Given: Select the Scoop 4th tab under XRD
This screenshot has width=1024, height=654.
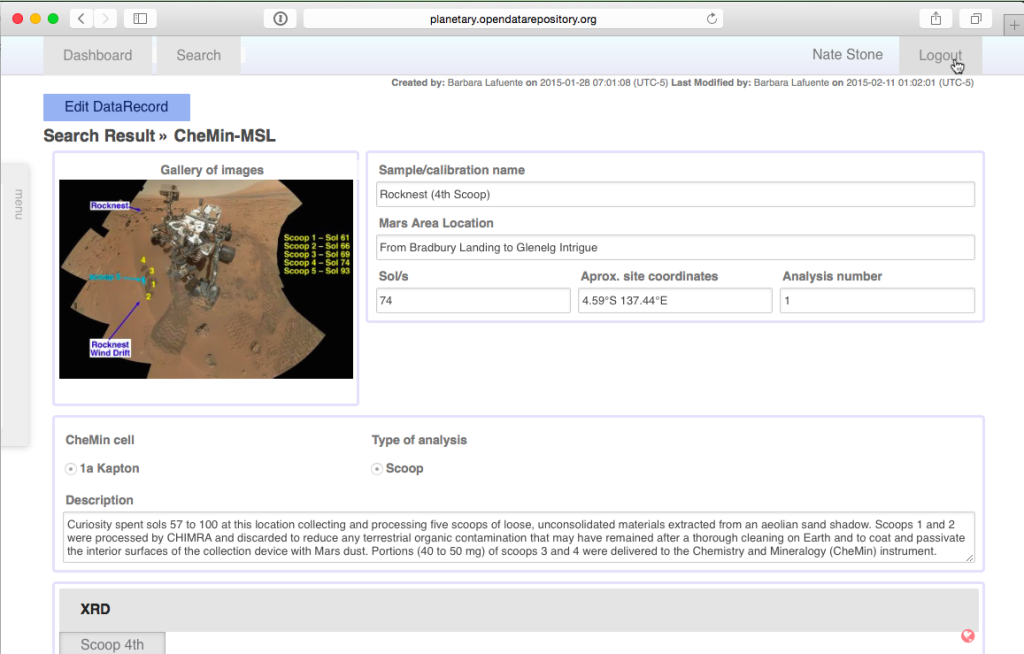Looking at the screenshot, I should (x=112, y=643).
